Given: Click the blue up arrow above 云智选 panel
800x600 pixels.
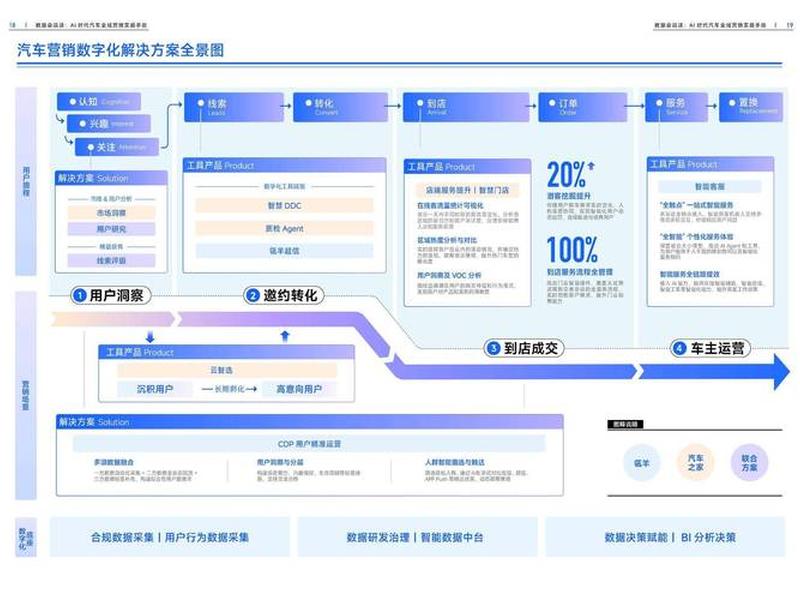Looking at the screenshot, I should pos(285,335).
